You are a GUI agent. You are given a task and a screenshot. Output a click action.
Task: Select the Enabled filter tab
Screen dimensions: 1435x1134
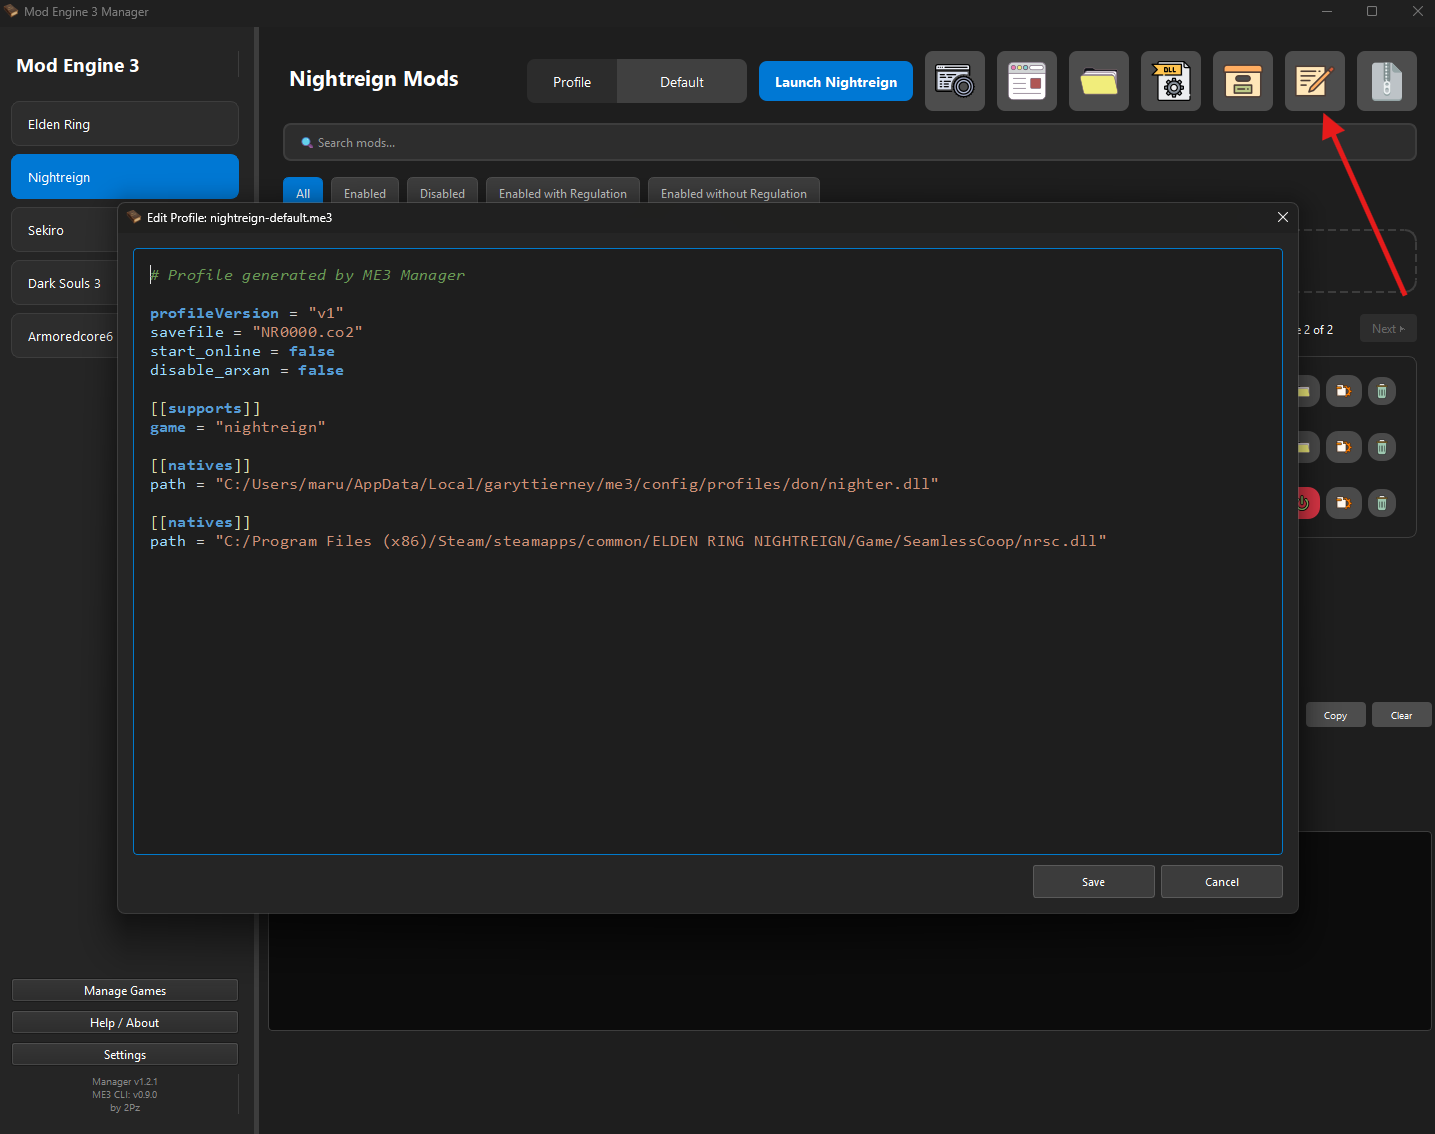[364, 193]
